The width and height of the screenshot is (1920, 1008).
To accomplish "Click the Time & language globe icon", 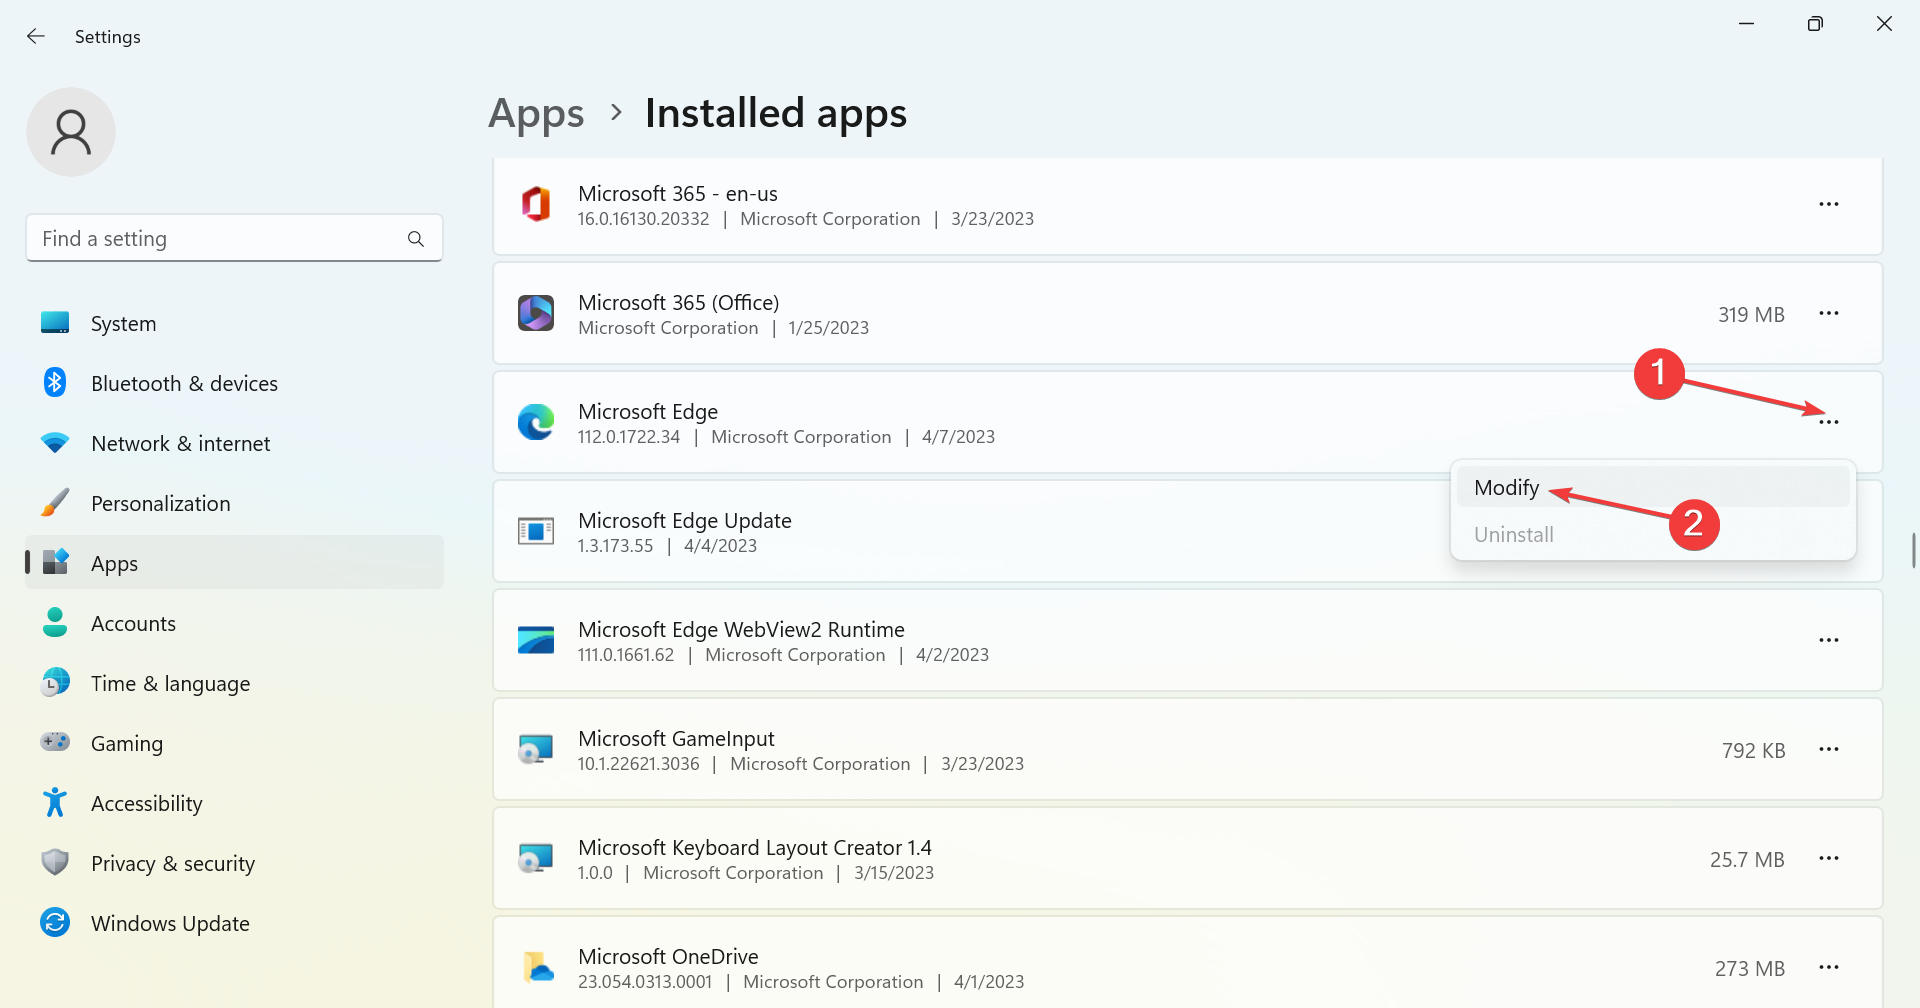I will (55, 682).
